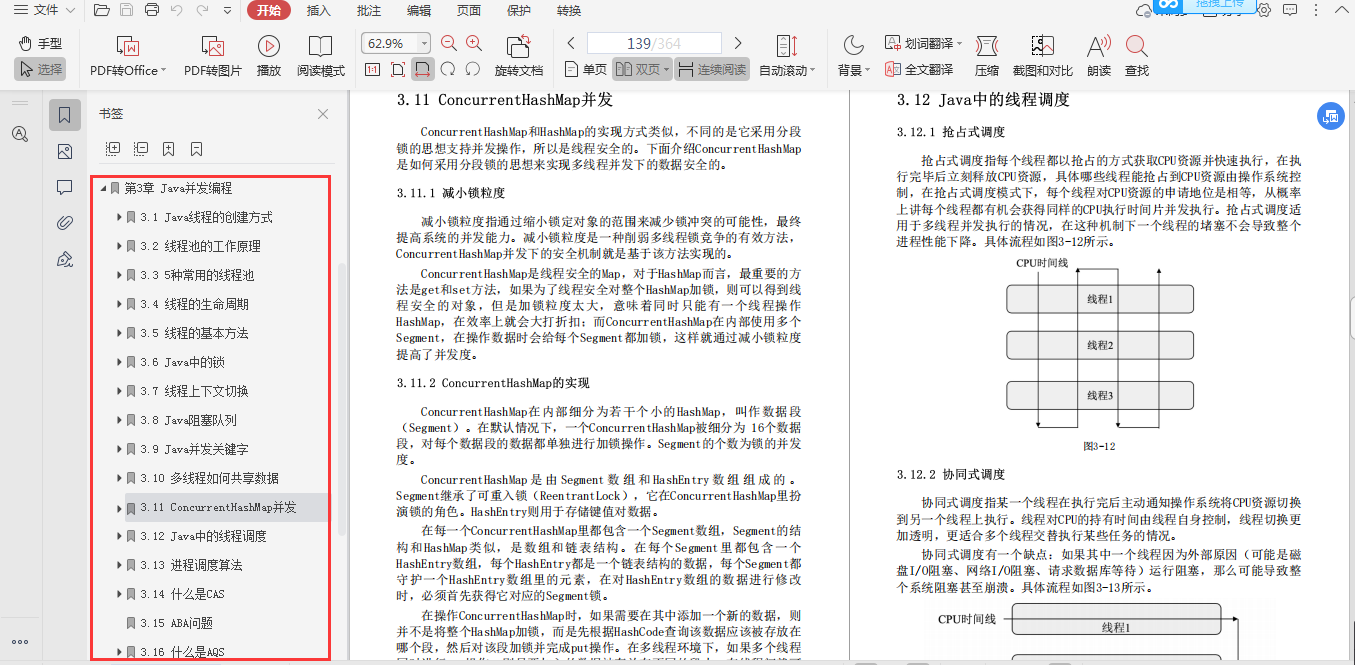Open 自动滚动 auto-scroll dropdown
The width and height of the screenshot is (1355, 665).
click(x=787, y=56)
